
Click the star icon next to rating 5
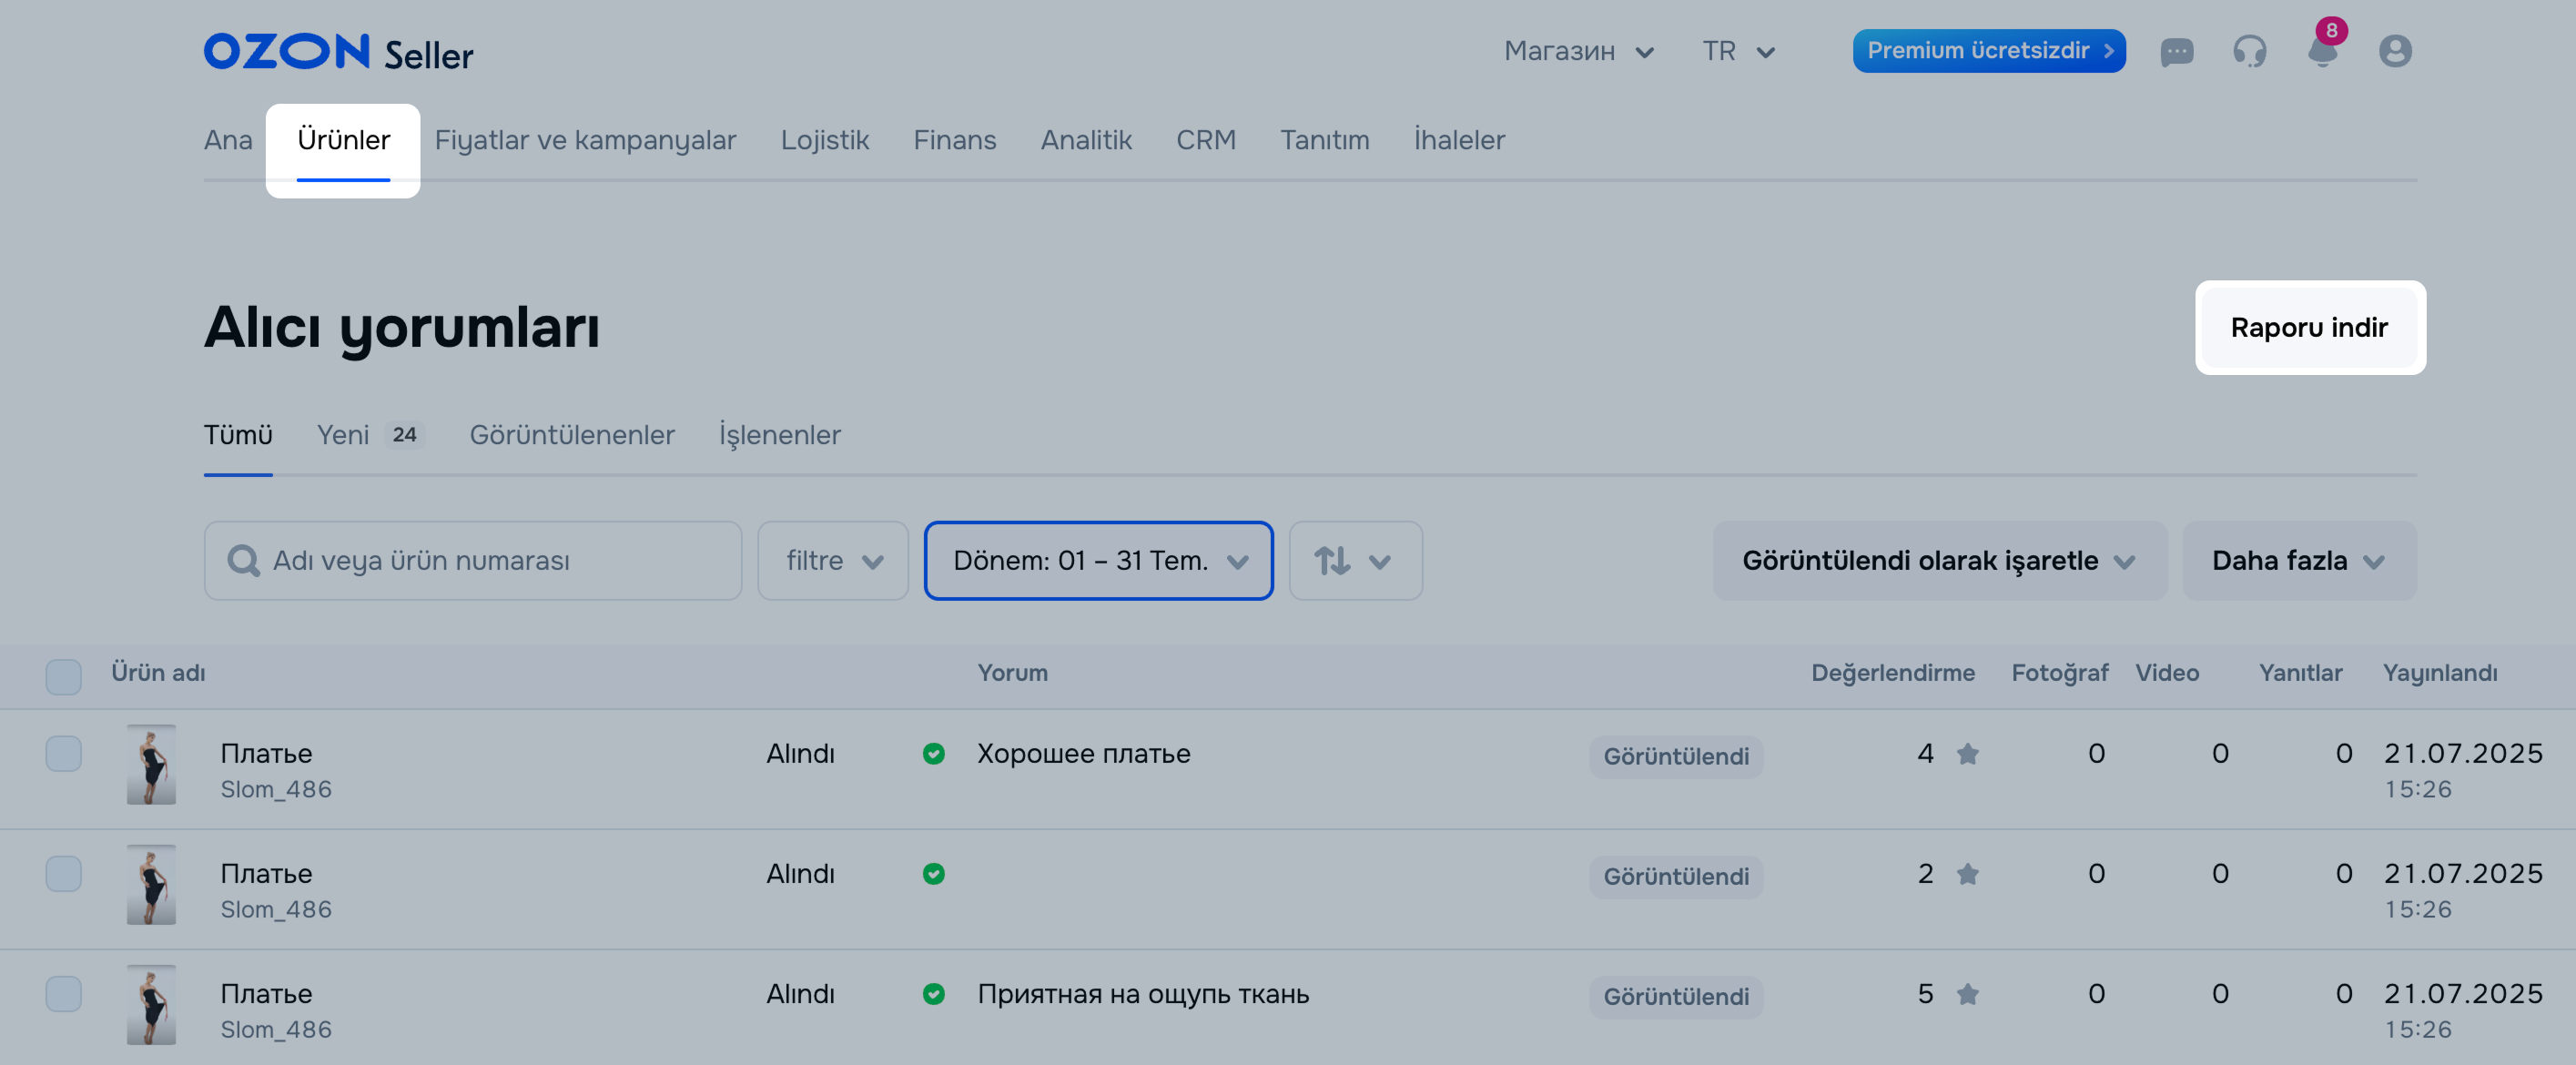(1967, 994)
